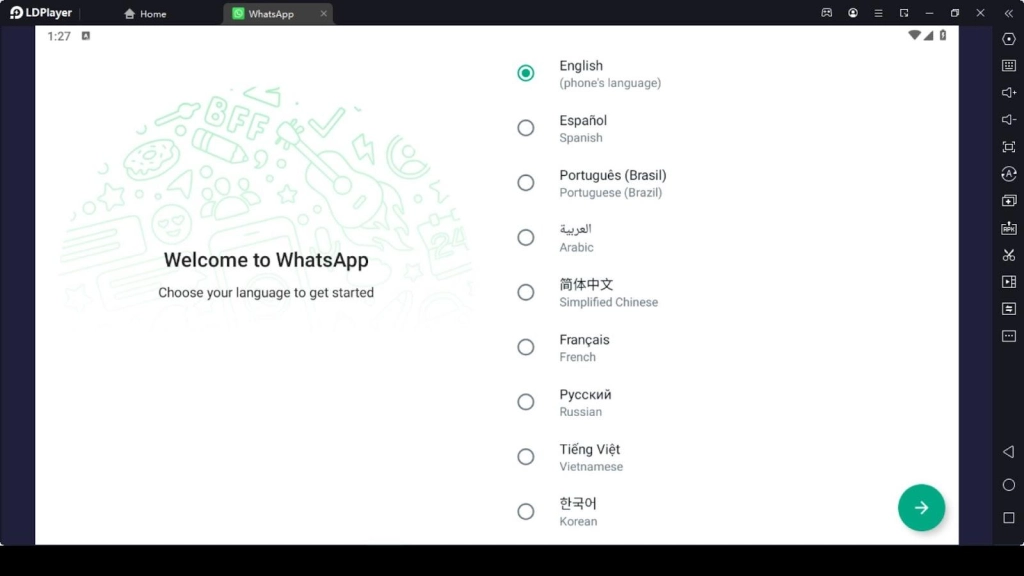Open the synchronizer icon in sidebar
The width and height of the screenshot is (1024, 576).
(1008, 309)
